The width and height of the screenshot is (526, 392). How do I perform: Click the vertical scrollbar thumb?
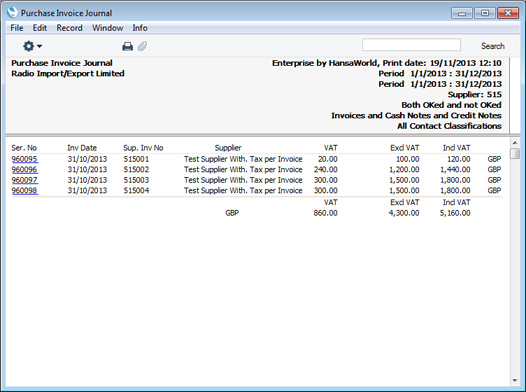(515, 153)
